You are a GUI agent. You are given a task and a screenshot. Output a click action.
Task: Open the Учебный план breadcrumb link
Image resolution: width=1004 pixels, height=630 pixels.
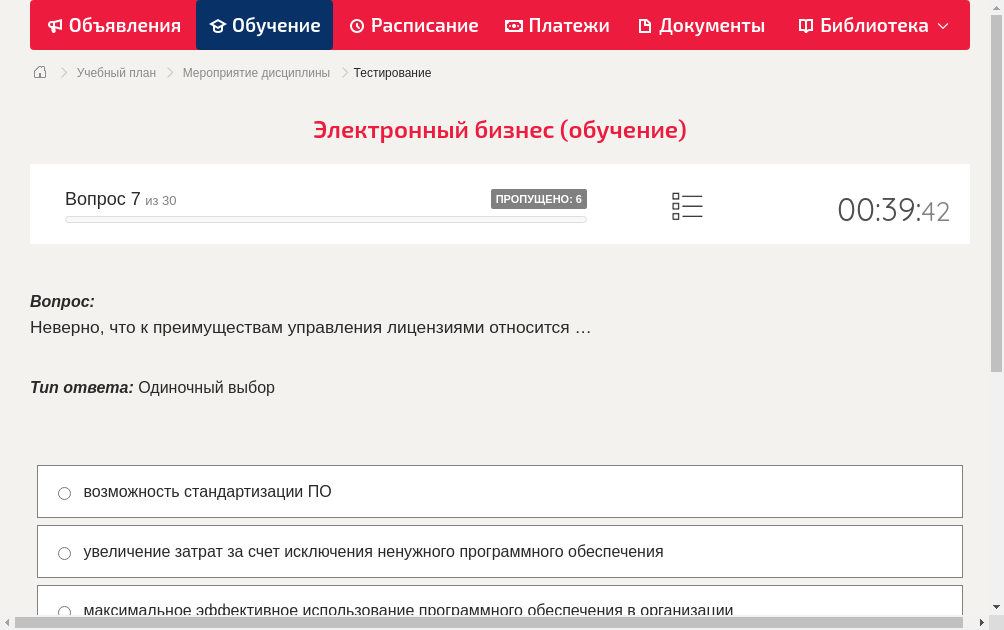[x=117, y=72]
